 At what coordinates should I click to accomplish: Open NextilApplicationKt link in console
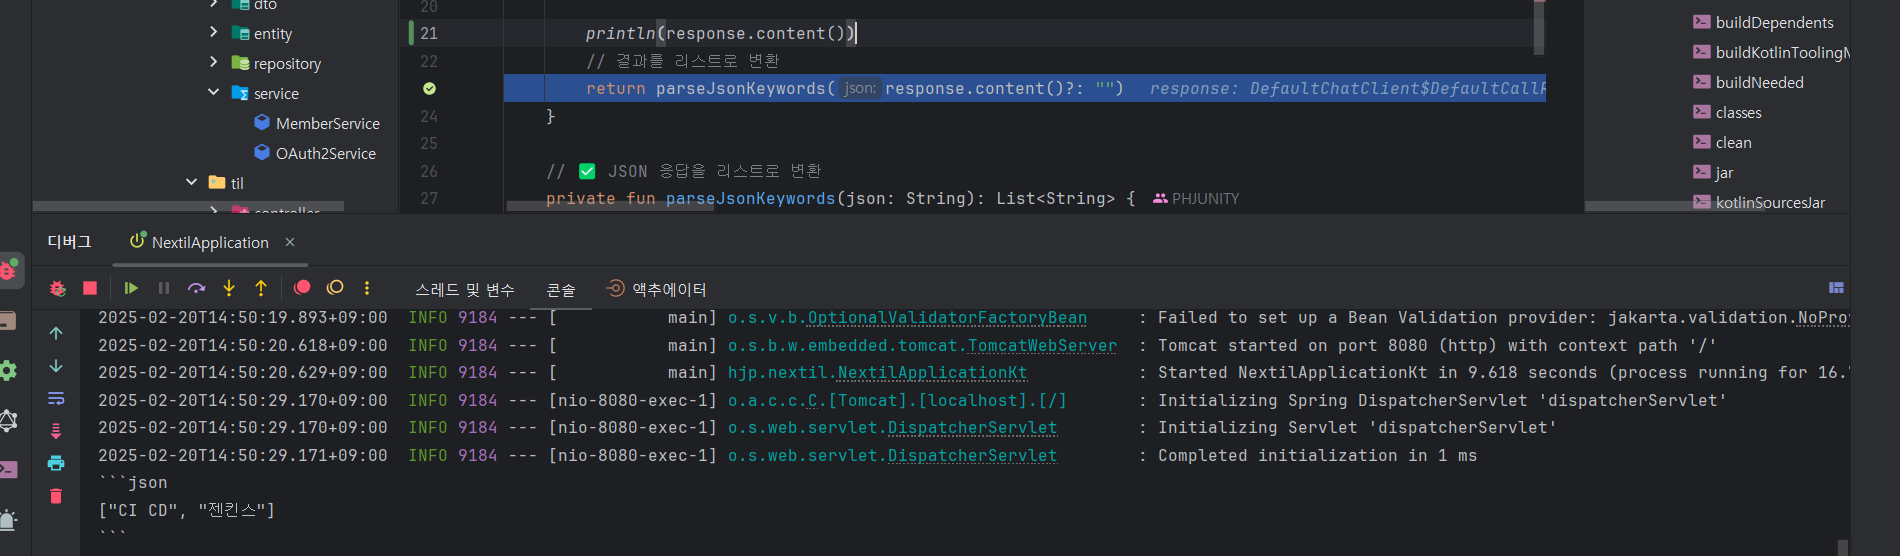(932, 372)
